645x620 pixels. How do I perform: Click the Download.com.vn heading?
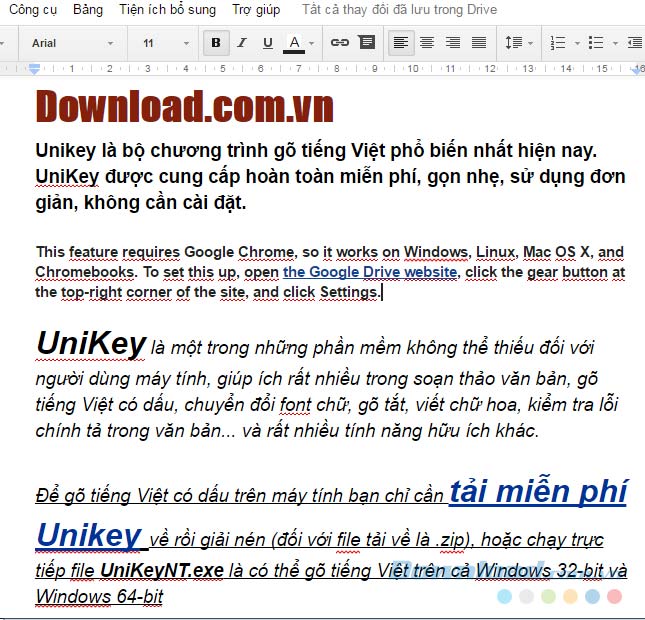[184, 107]
